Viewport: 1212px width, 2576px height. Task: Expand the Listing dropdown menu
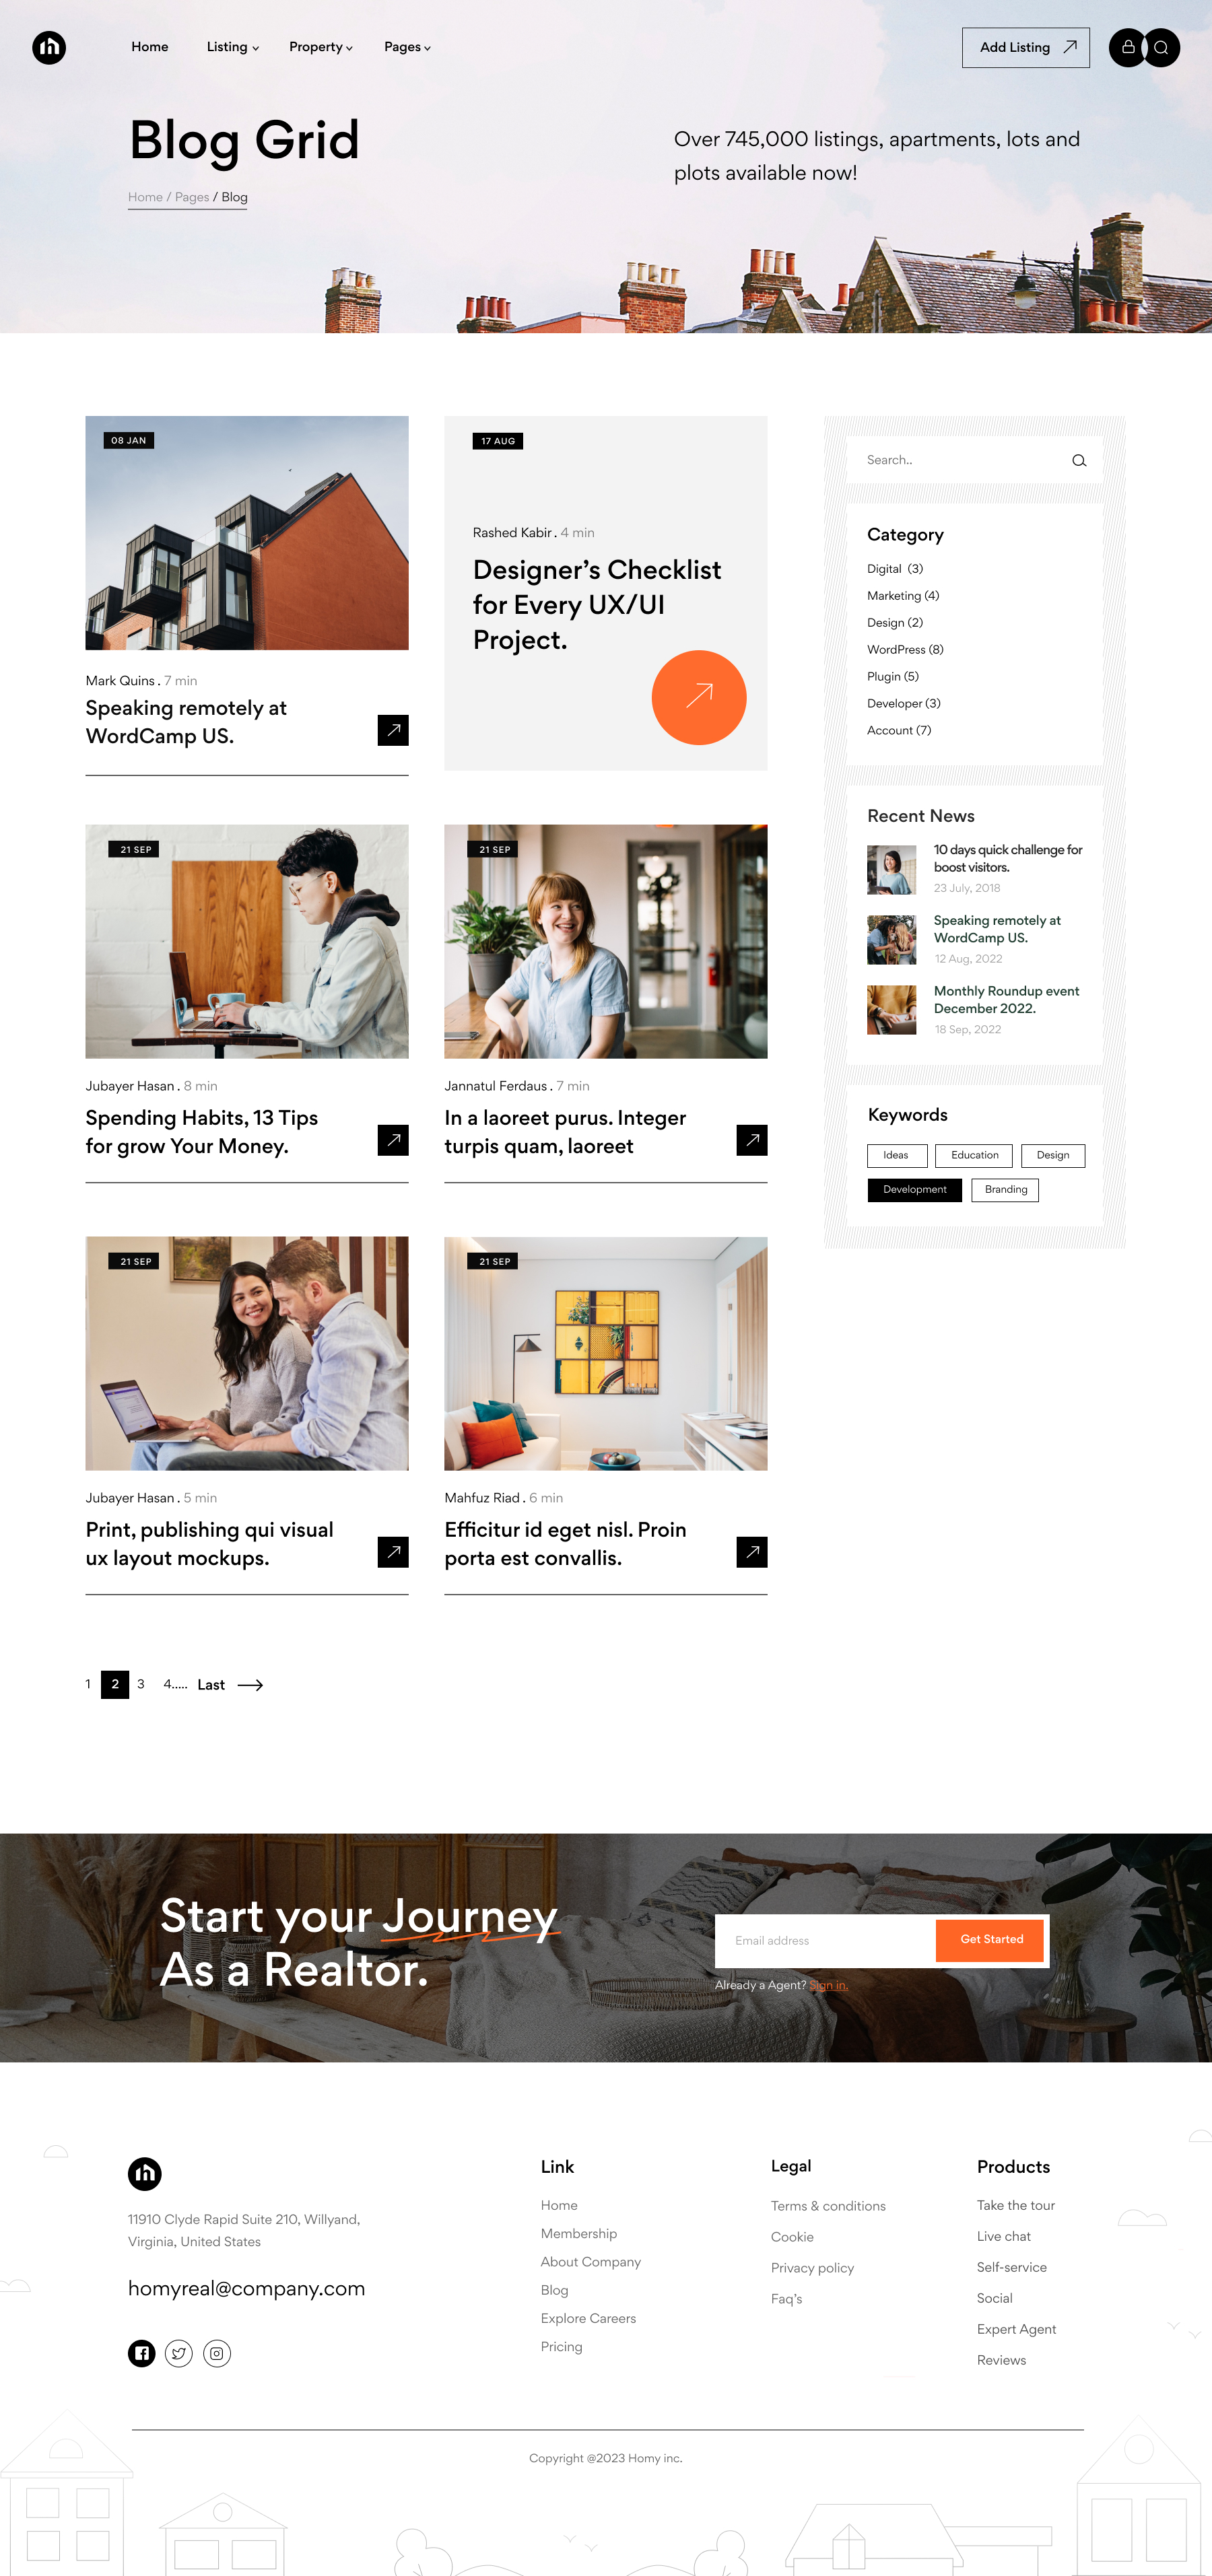[232, 47]
